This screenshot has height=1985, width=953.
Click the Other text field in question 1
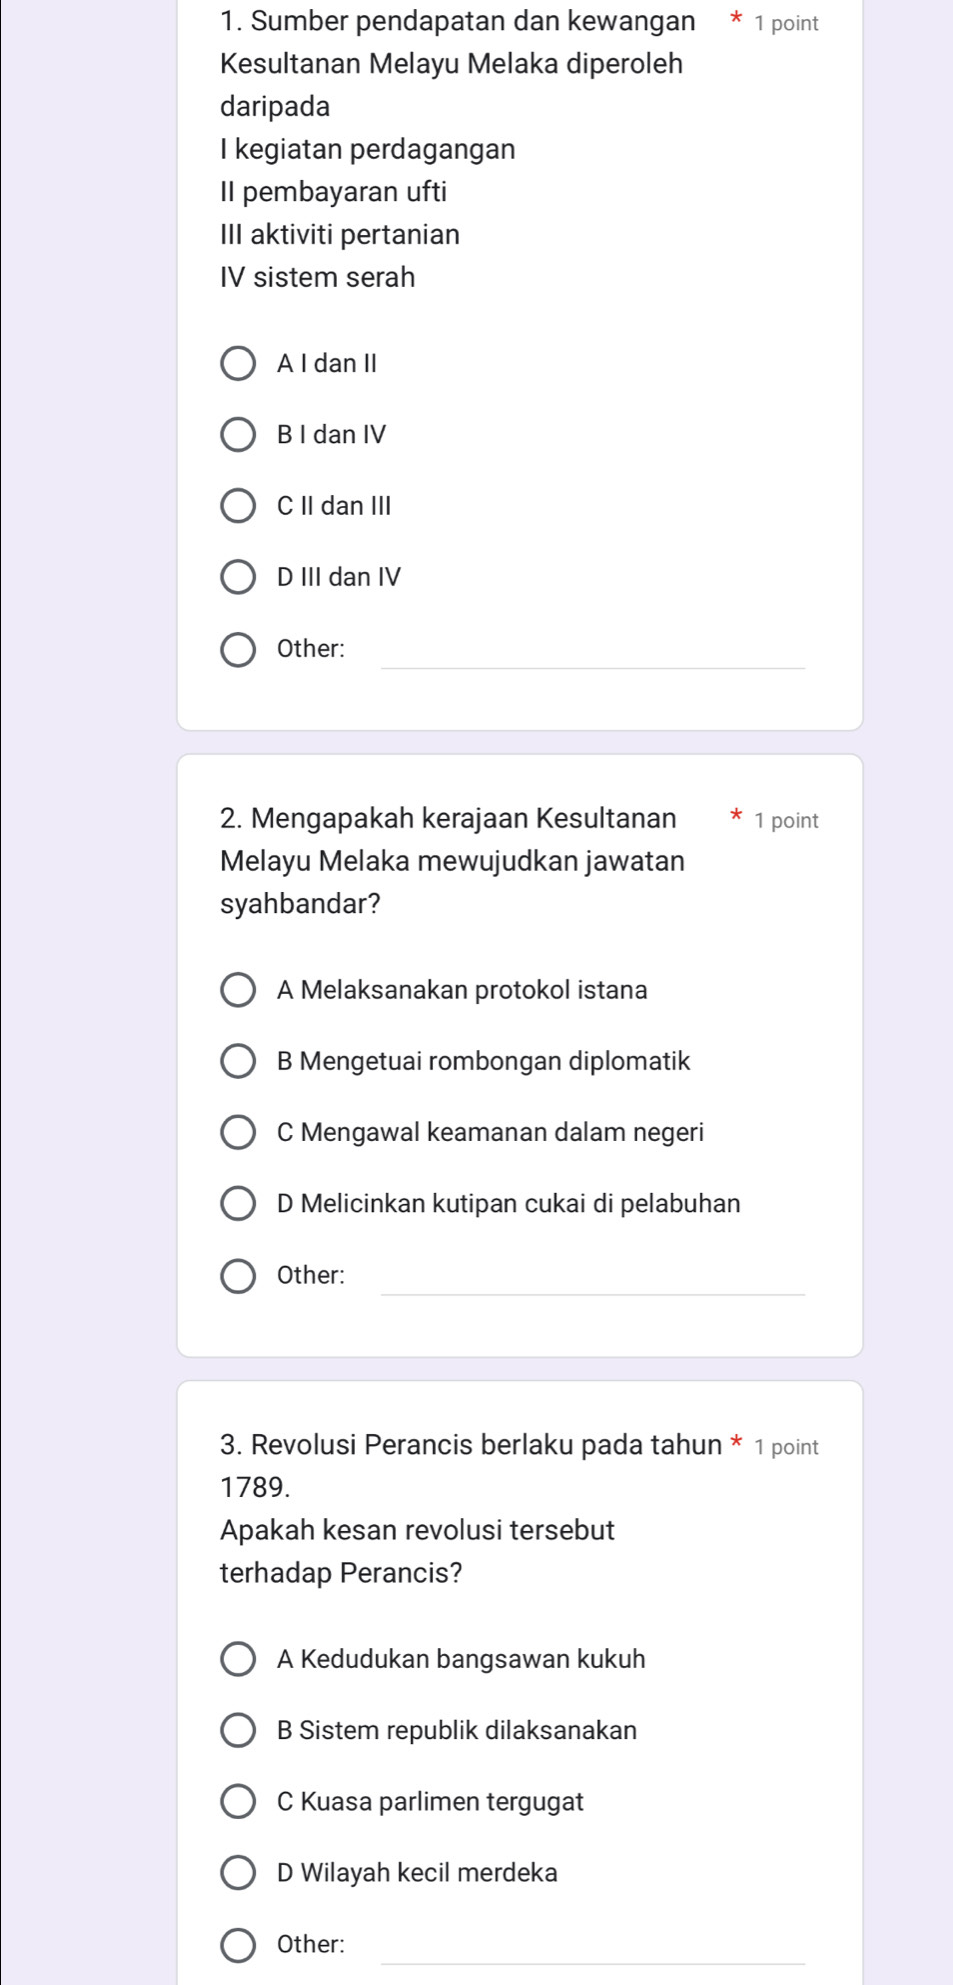pos(593,652)
